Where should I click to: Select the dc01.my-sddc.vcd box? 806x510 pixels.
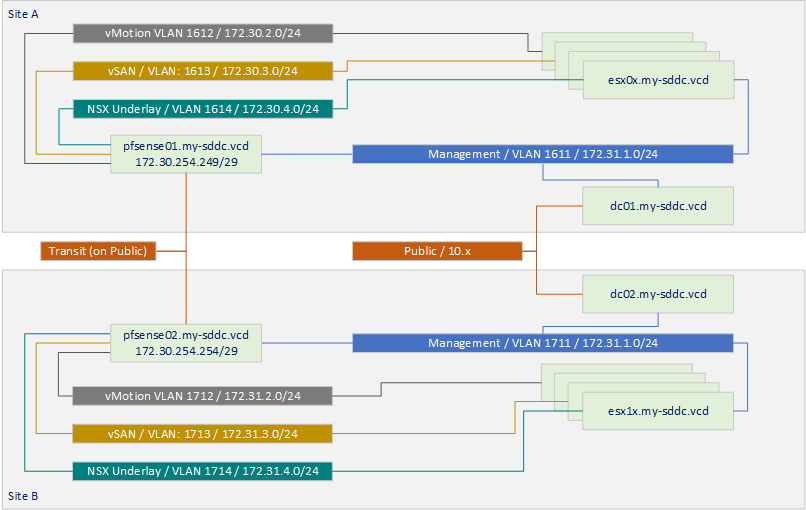(x=658, y=206)
